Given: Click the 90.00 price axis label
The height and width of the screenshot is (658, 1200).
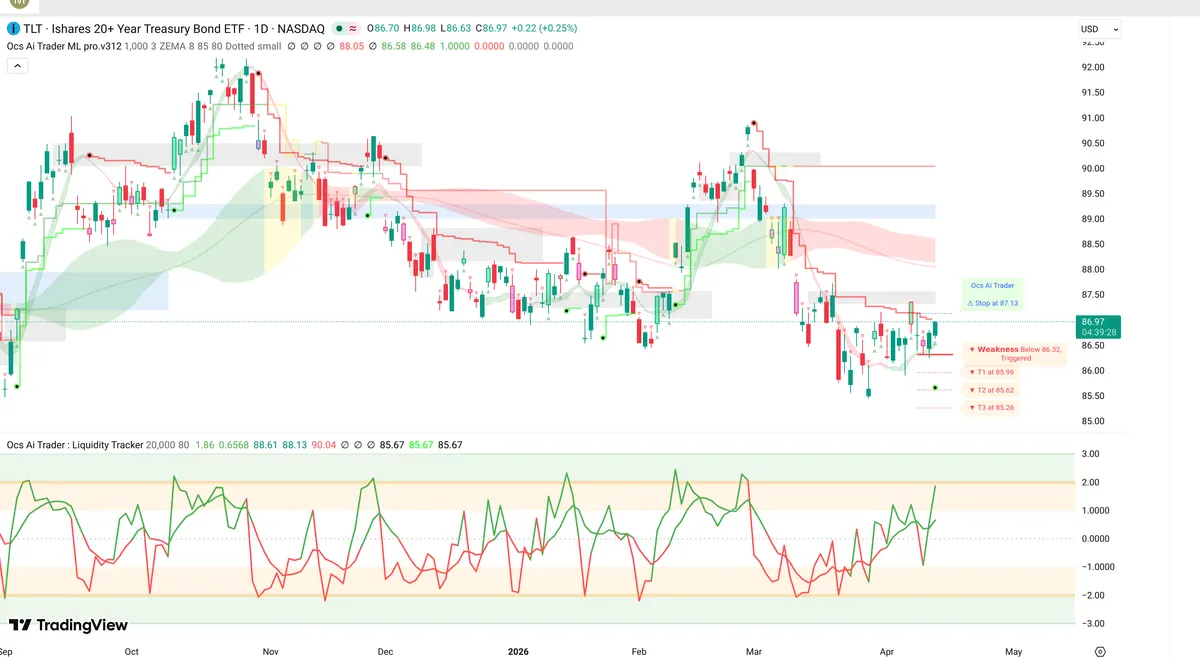Looking at the screenshot, I should point(1091,168).
